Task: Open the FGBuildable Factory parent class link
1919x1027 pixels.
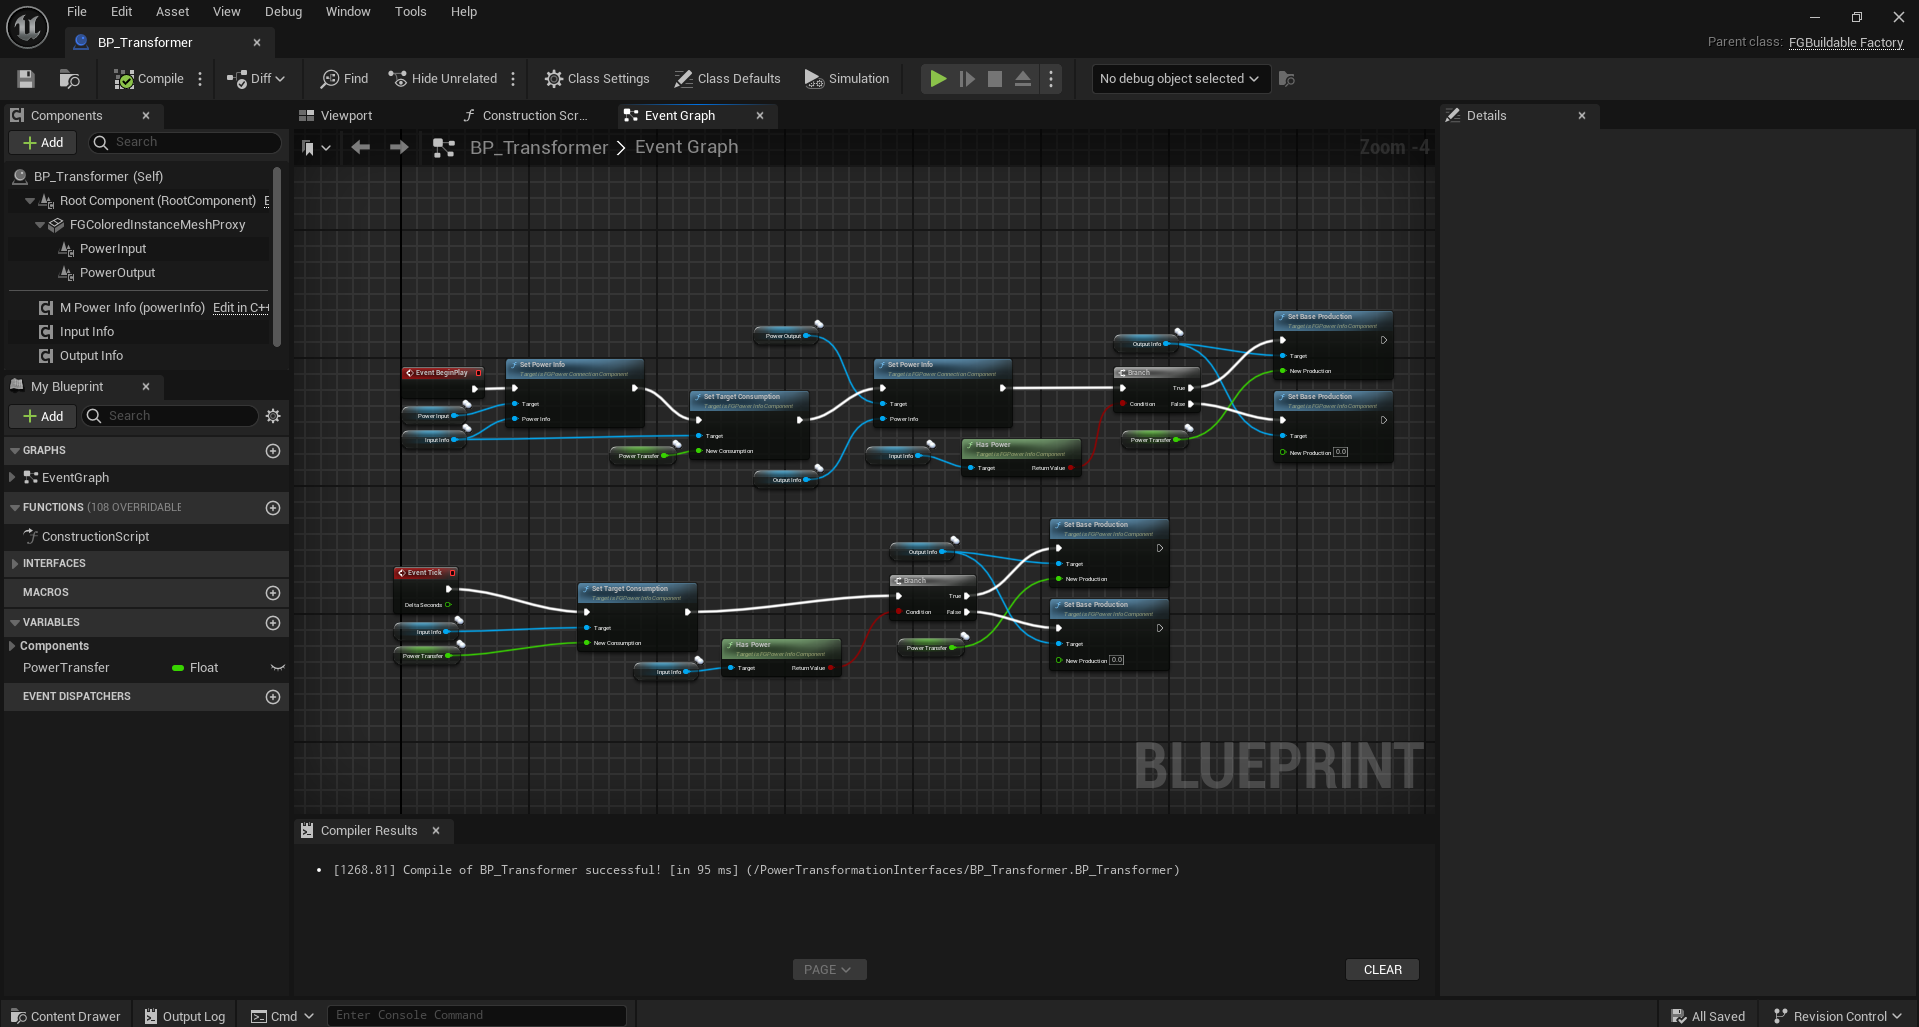Action: (1846, 42)
